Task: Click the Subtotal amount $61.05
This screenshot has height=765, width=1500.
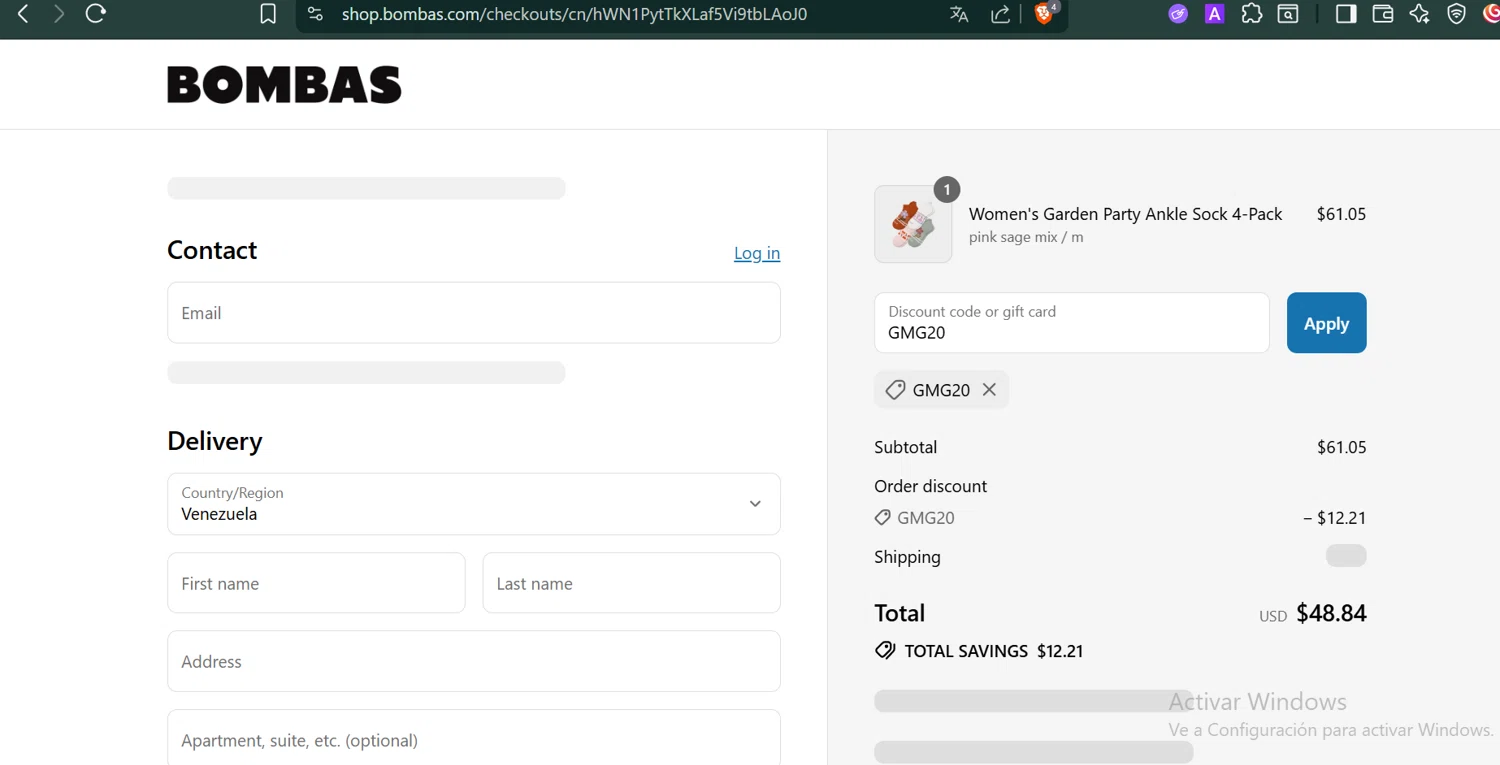Action: tap(1341, 447)
